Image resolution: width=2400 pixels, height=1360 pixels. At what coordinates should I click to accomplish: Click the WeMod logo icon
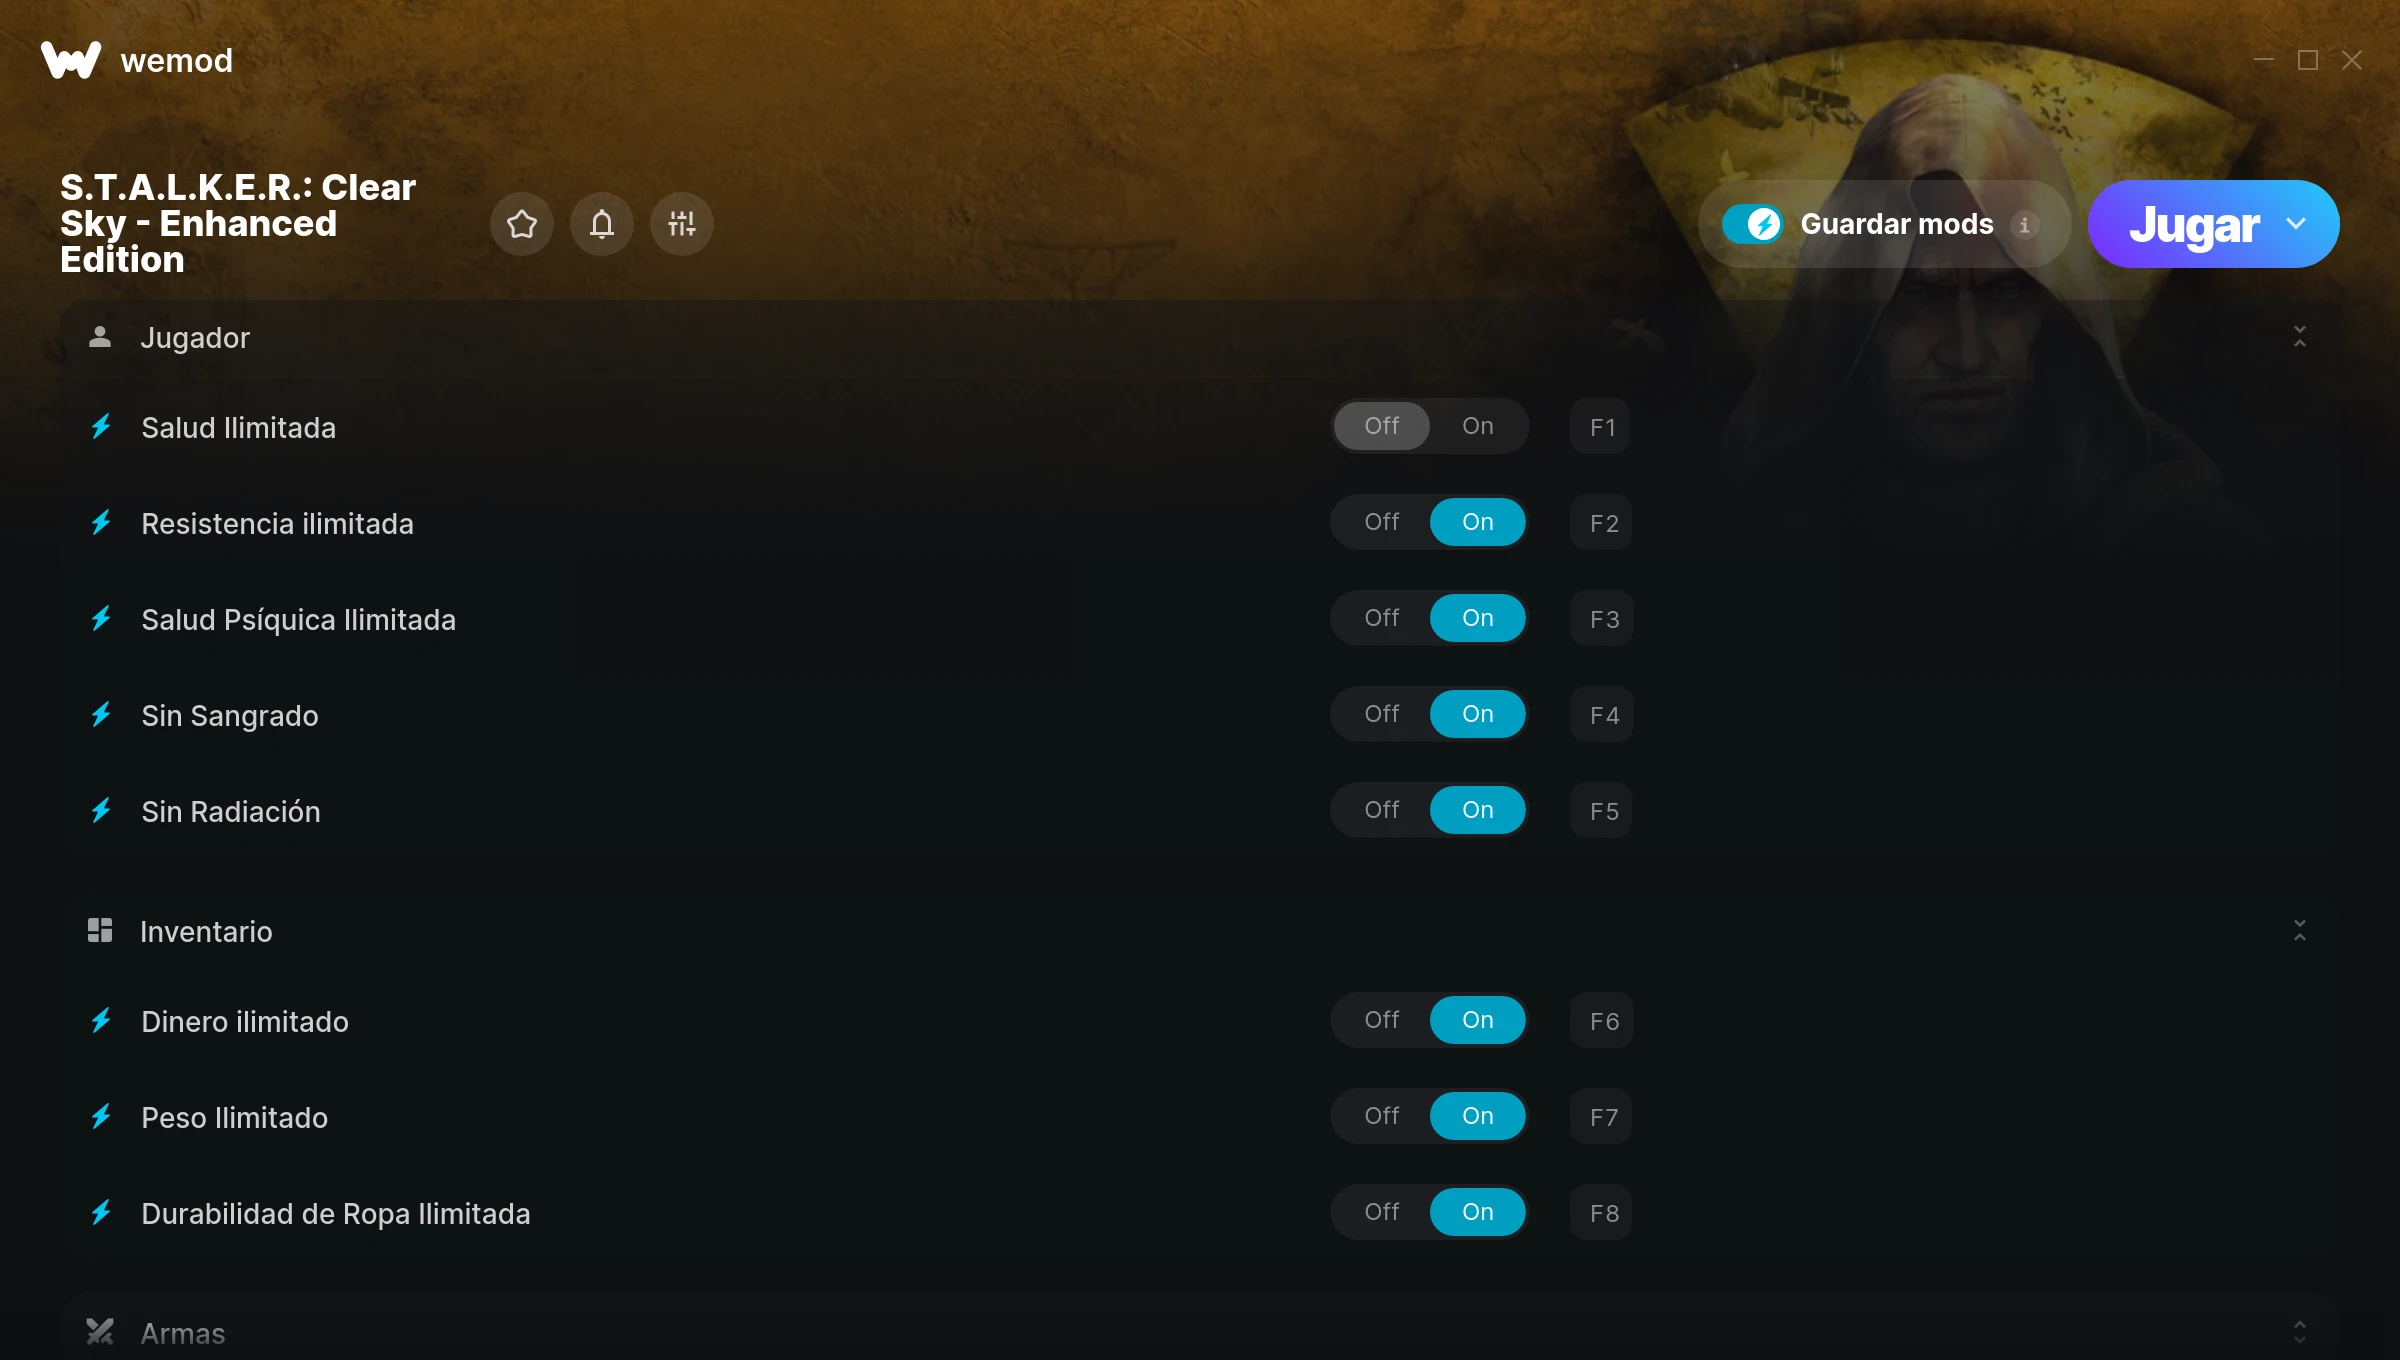(71, 60)
